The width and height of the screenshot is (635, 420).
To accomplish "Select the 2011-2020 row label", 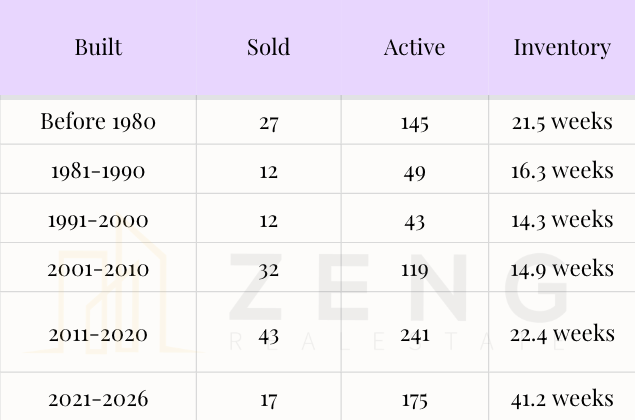I will [x=98, y=335].
